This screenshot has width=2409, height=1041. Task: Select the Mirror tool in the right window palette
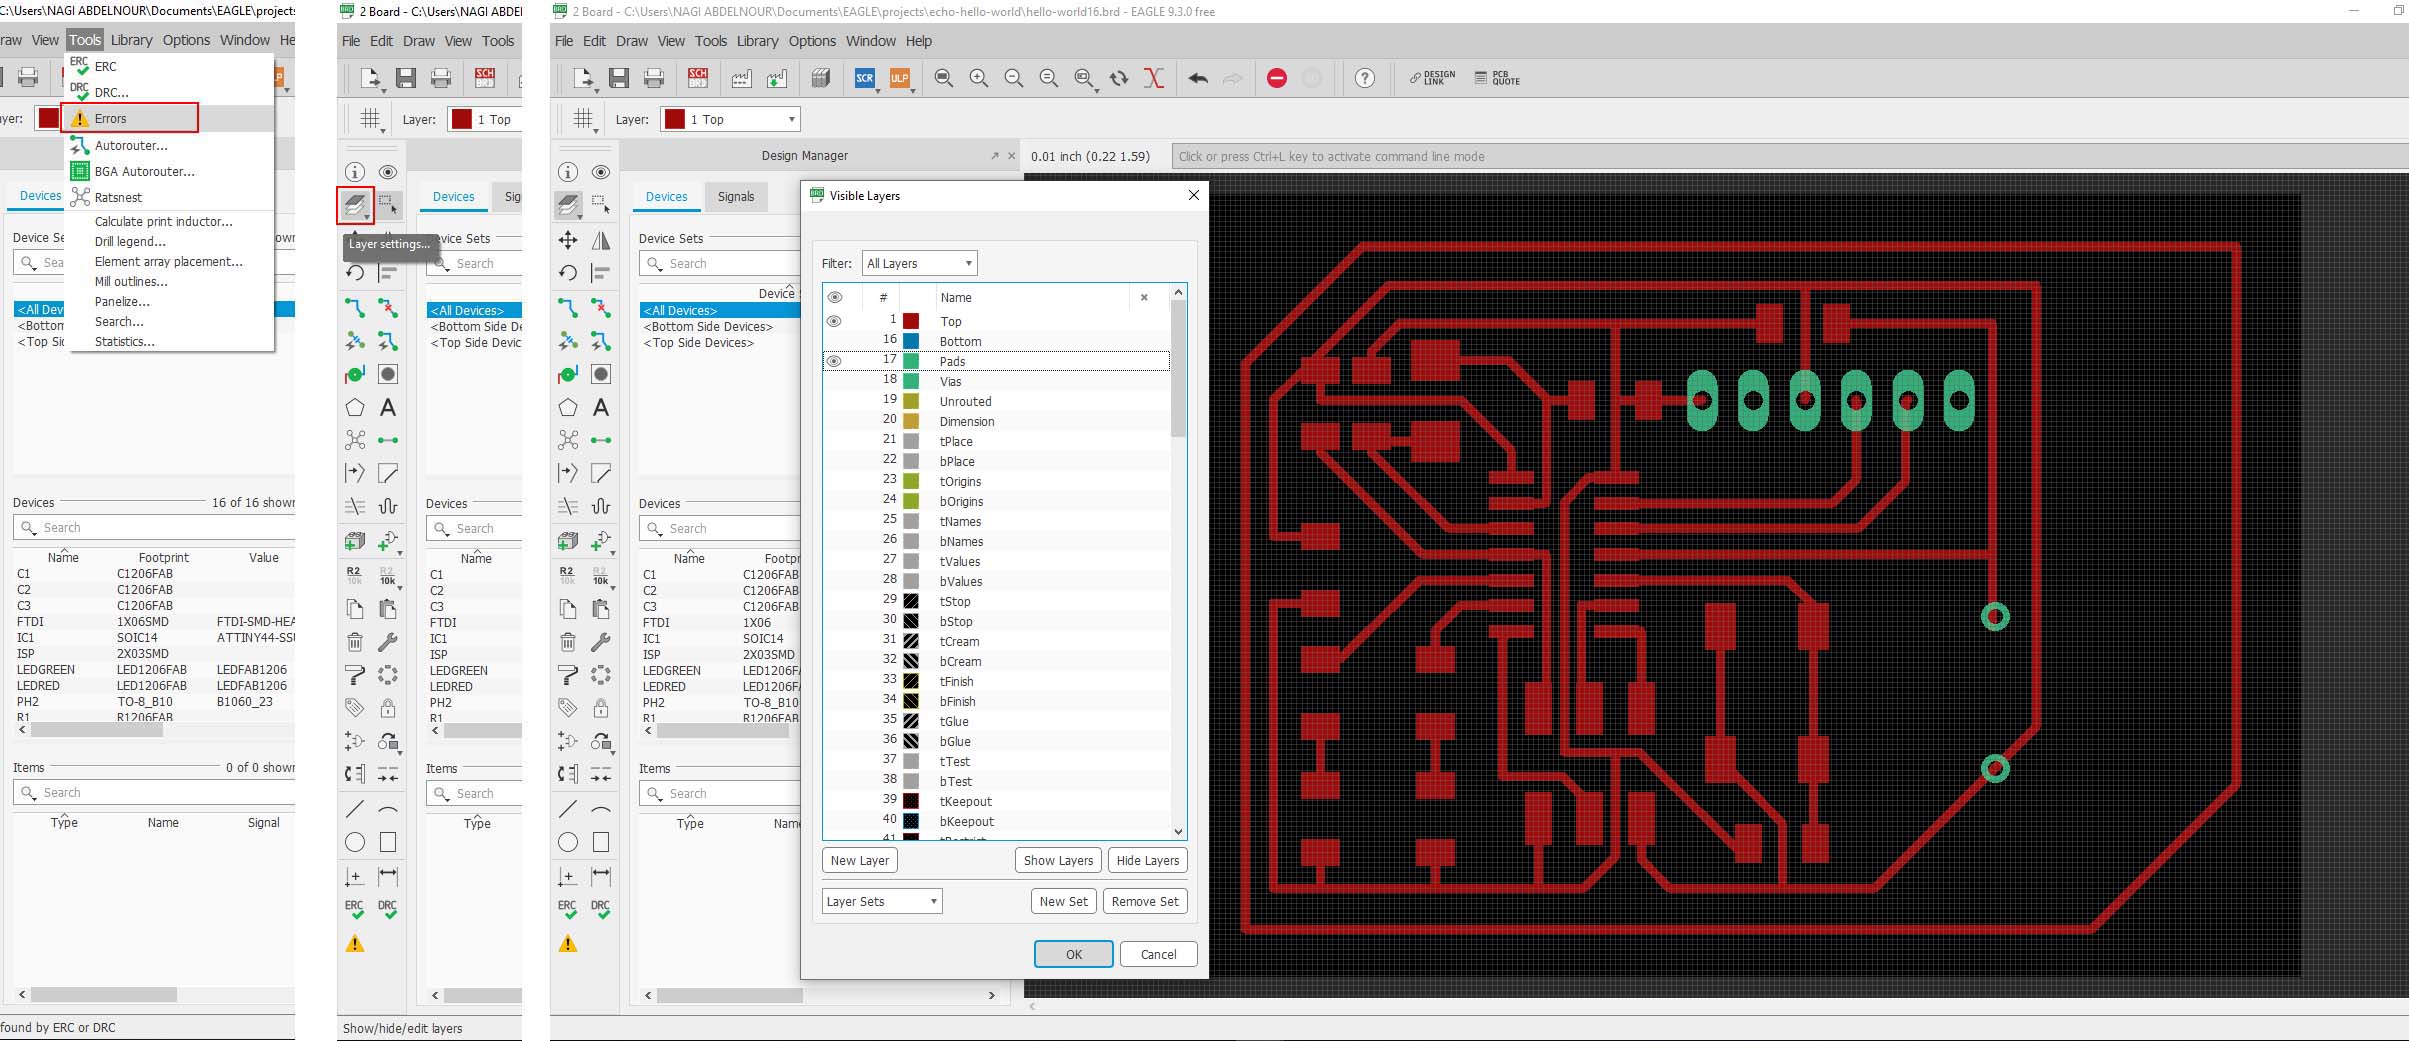pos(601,240)
